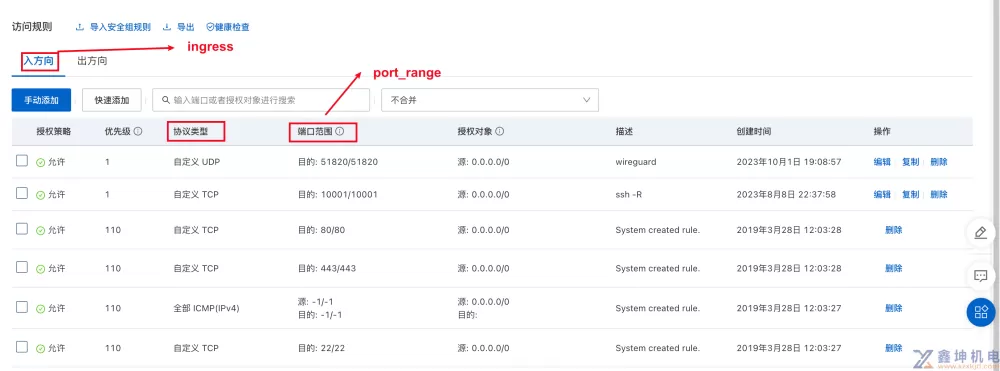
Task: Tick the checkbox for the ICMP(IPv4) rule
Action: click(22, 307)
